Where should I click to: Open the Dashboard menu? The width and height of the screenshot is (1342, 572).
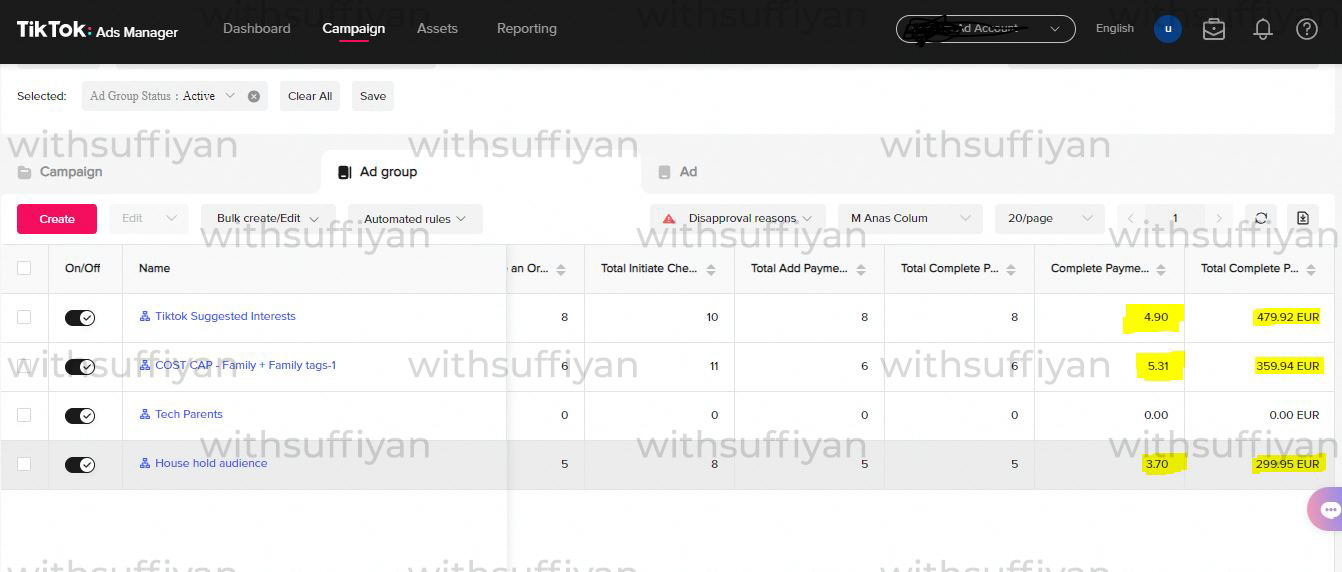[257, 28]
